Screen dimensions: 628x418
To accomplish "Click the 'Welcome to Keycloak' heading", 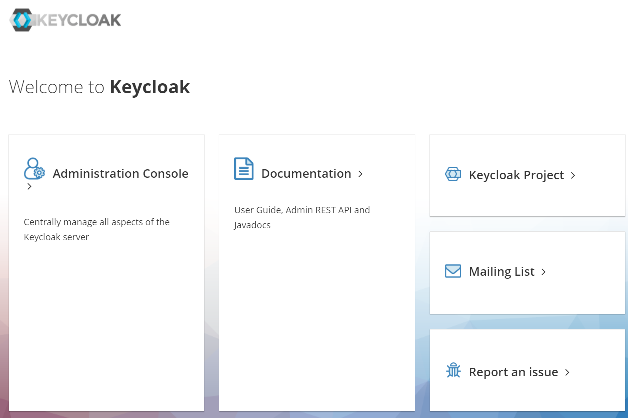I will [x=99, y=87].
